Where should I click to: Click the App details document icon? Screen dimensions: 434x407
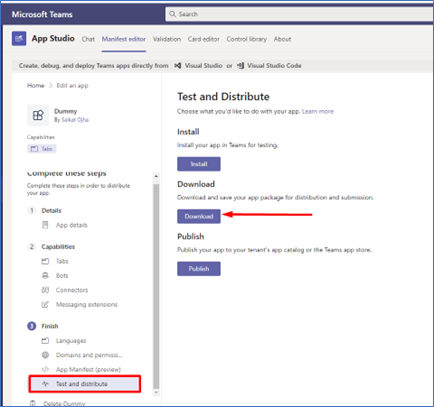pyautogui.click(x=45, y=225)
